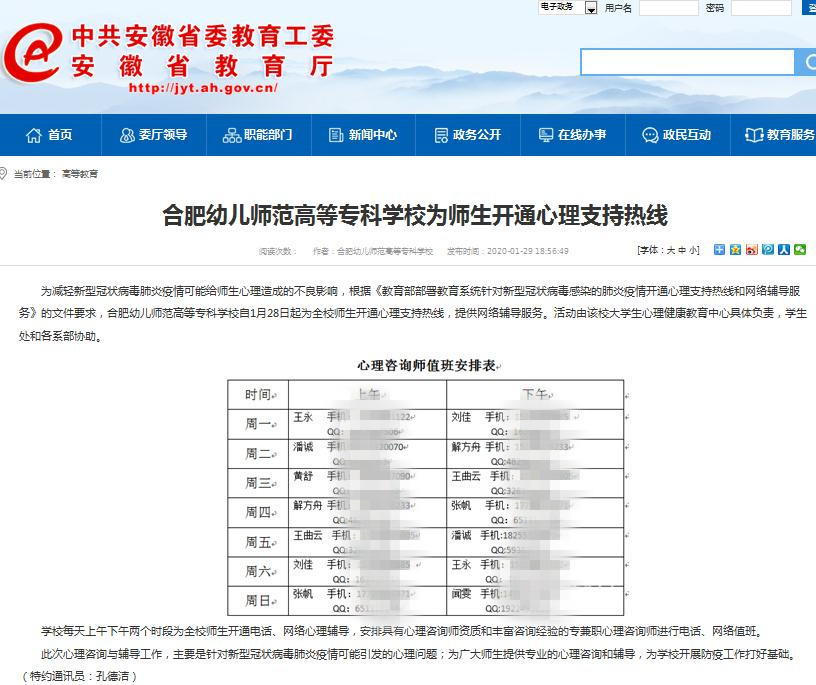Open the http://jyt.ah.gov.cn/ header link
816x685 pixels.
coord(203,87)
